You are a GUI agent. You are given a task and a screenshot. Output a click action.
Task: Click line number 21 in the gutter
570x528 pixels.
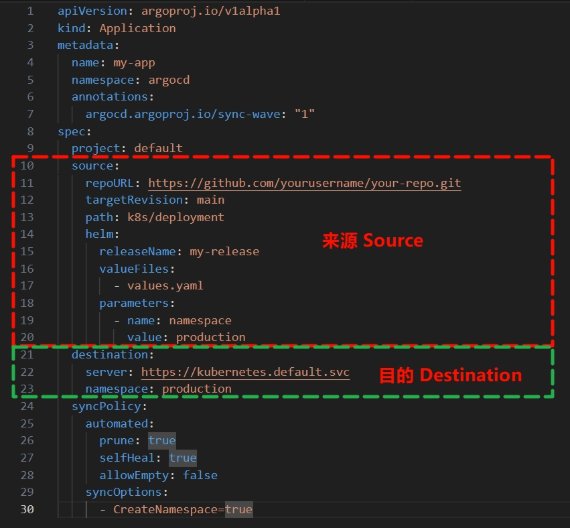click(x=27, y=355)
